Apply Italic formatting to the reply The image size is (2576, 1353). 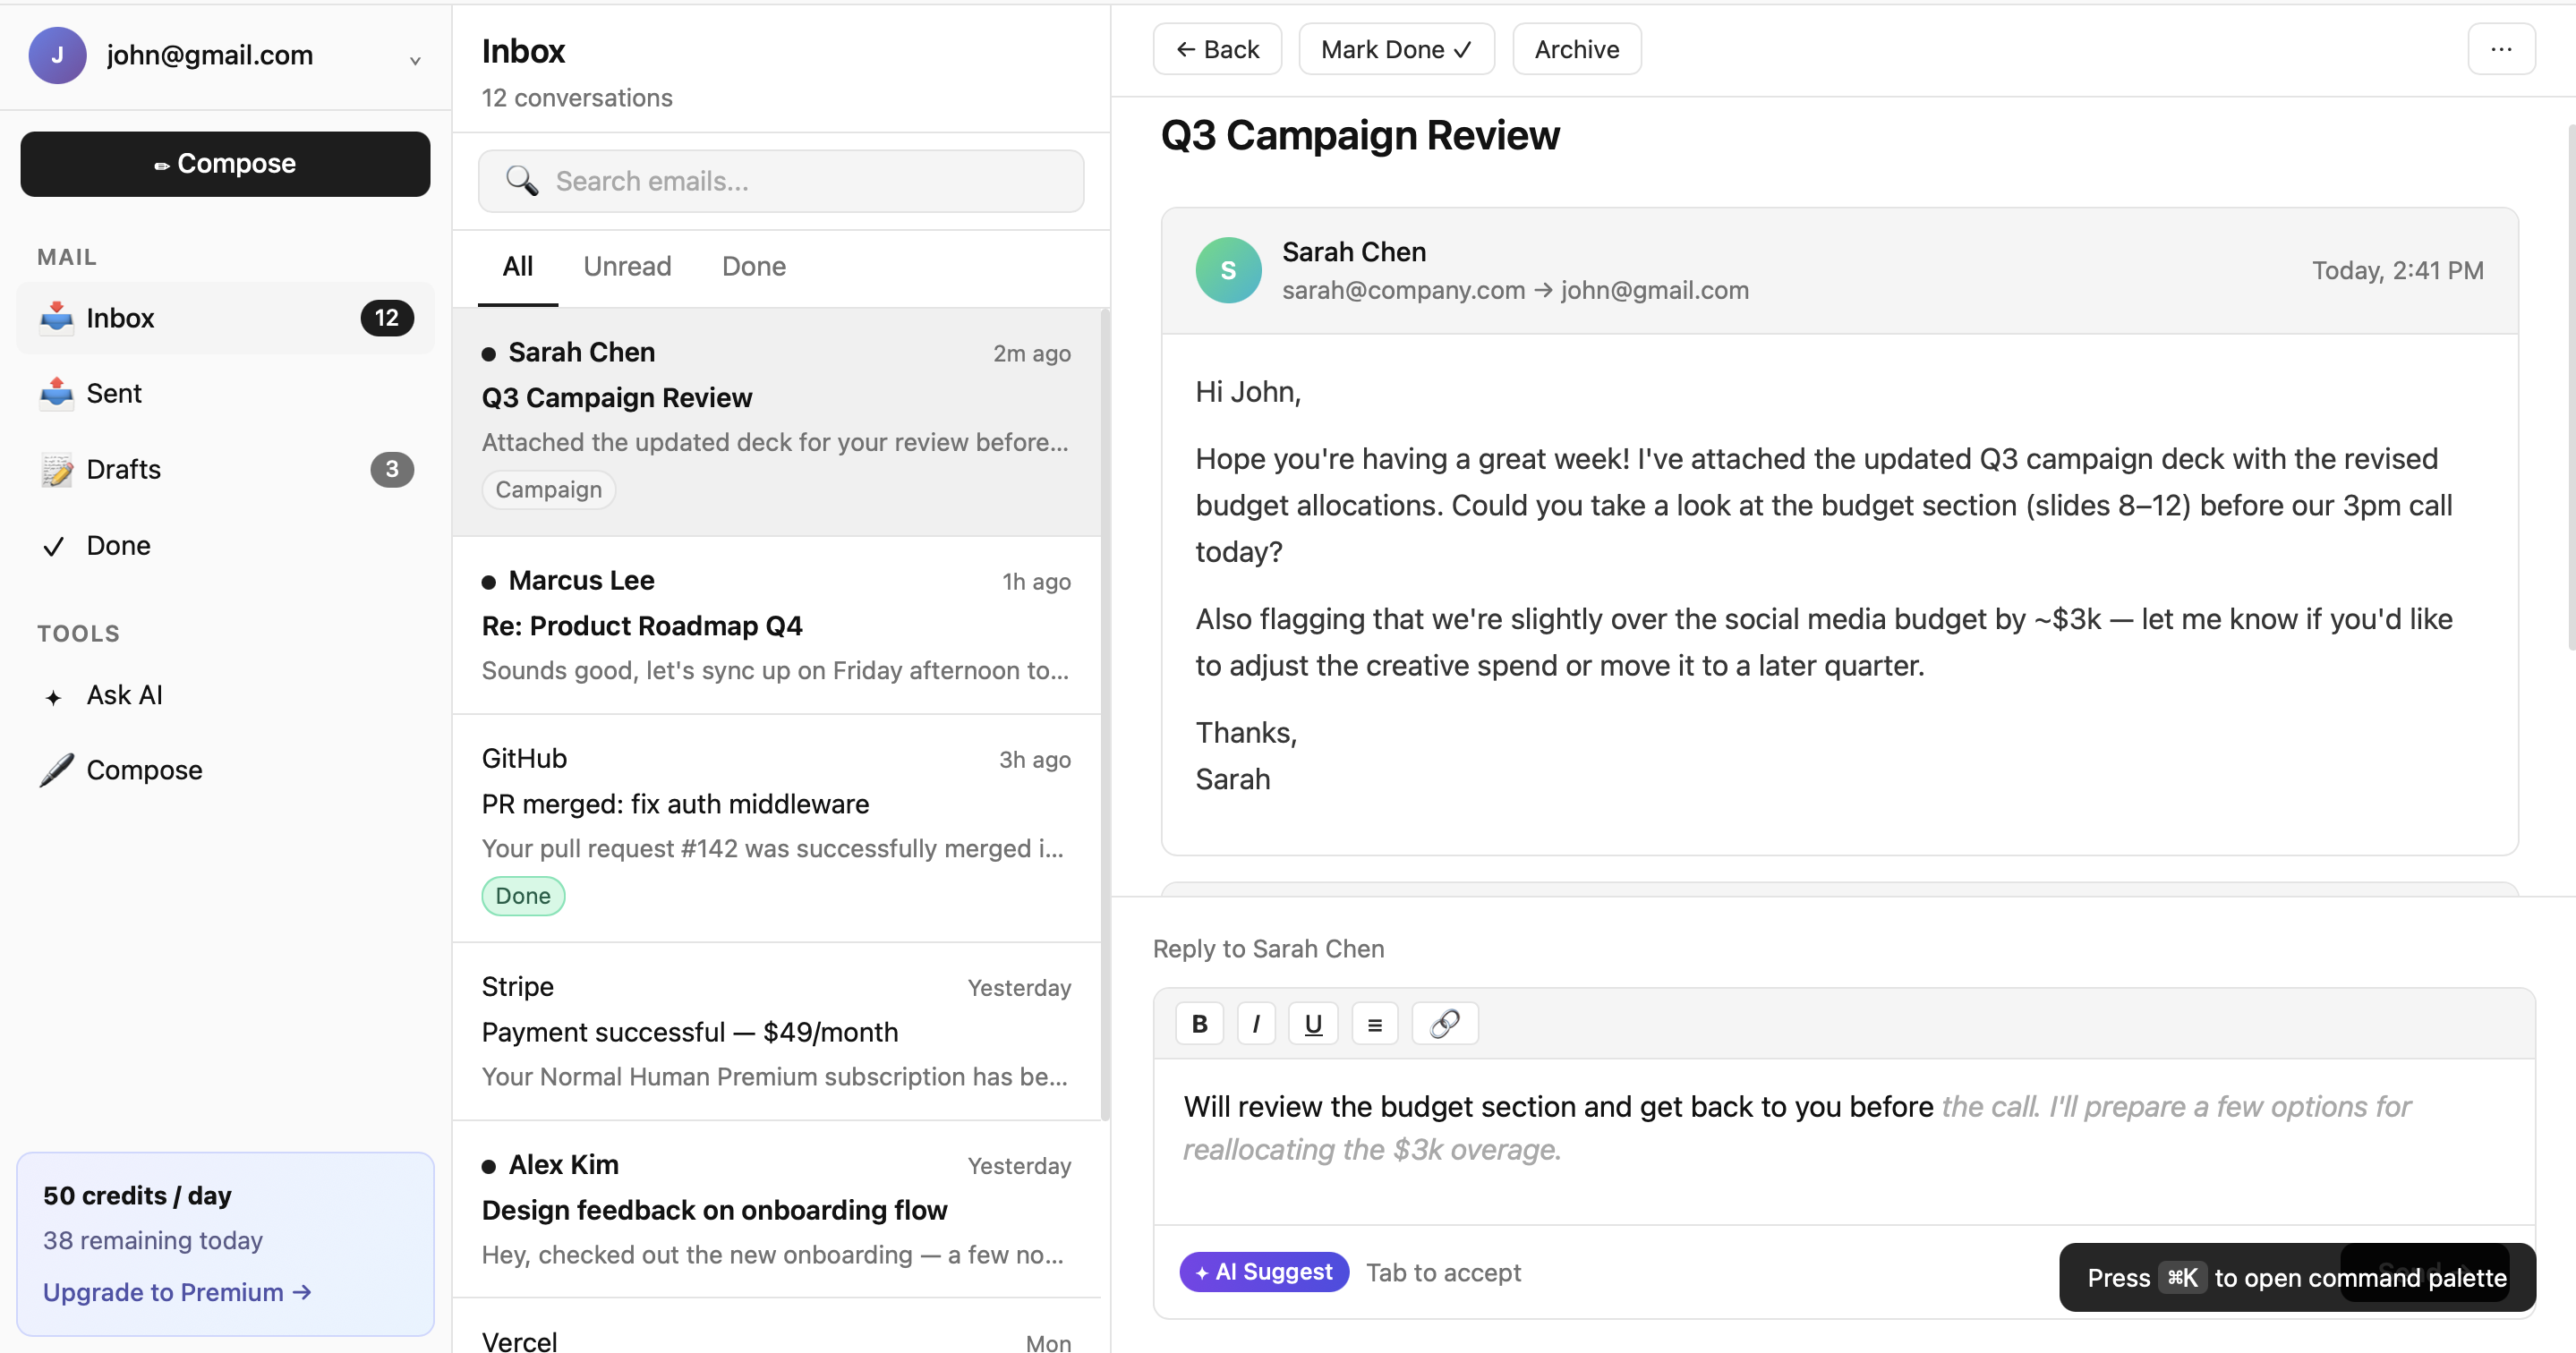click(x=1256, y=1023)
